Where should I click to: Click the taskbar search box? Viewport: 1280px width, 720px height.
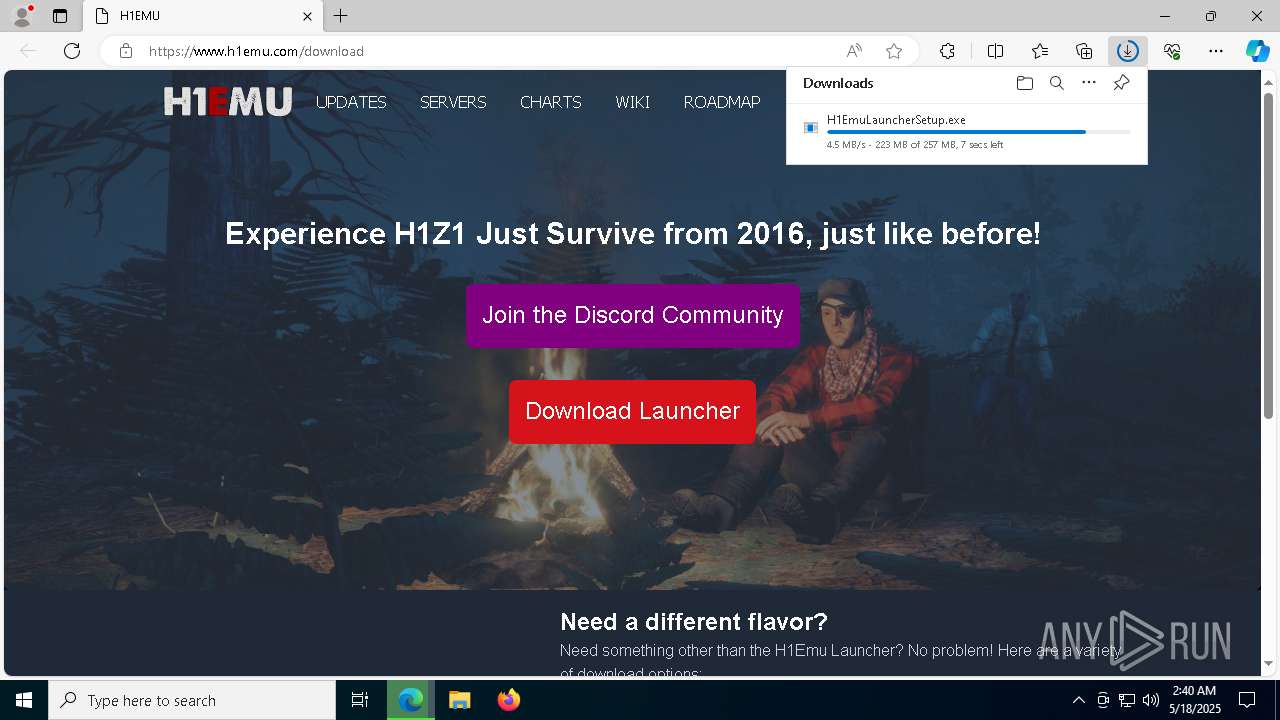192,700
